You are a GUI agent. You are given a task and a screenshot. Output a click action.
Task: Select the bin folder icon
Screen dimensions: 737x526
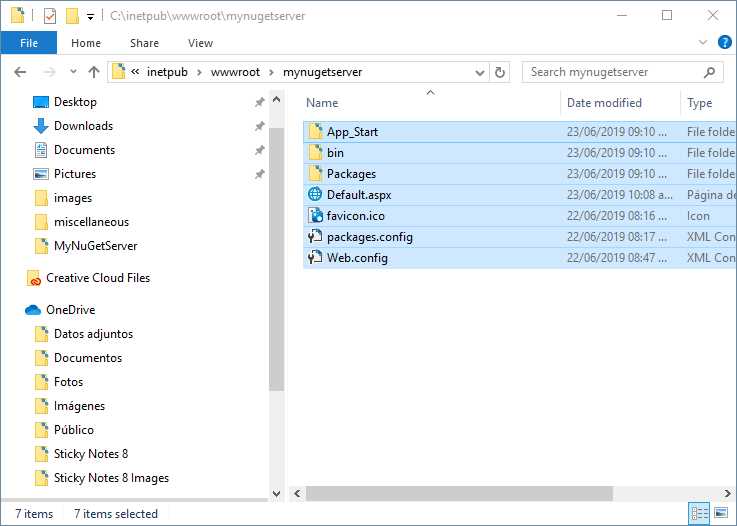315,153
